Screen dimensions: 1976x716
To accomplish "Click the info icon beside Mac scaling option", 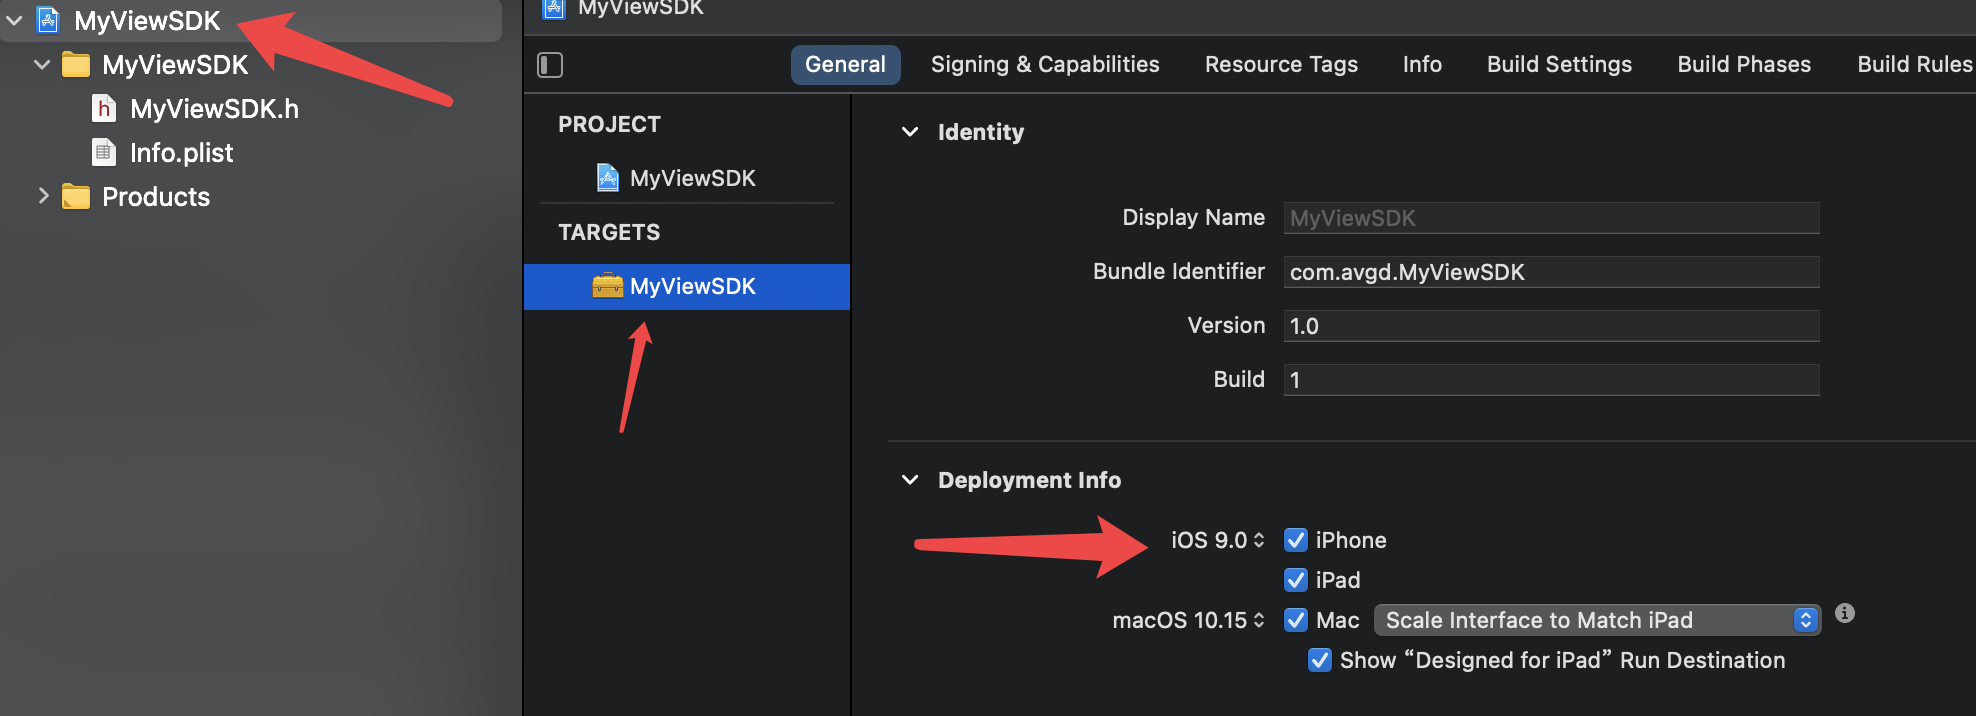I will 1845,613.
